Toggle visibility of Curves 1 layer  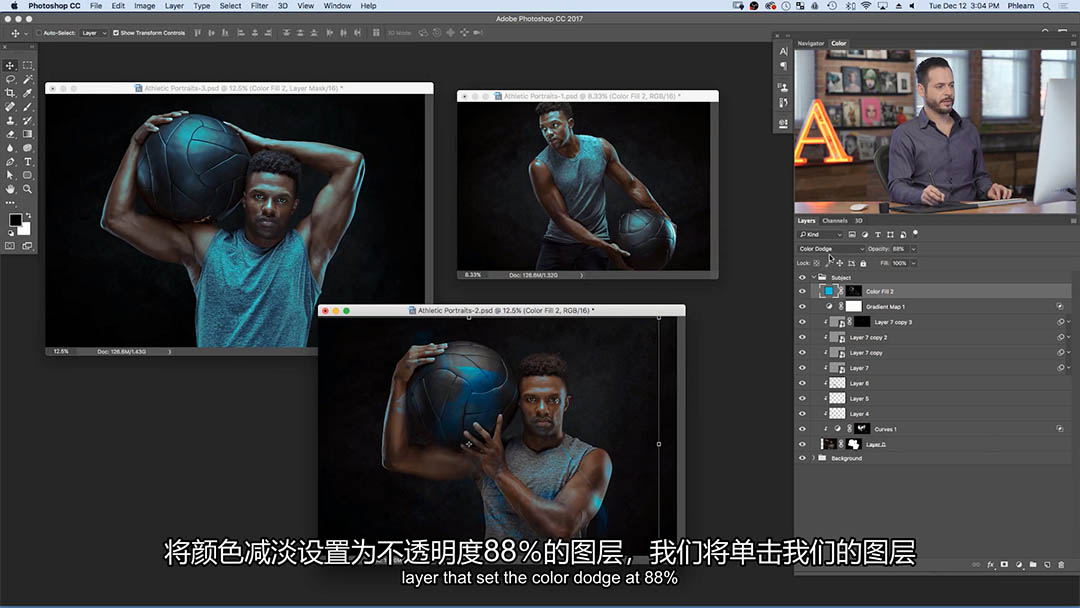click(802, 429)
